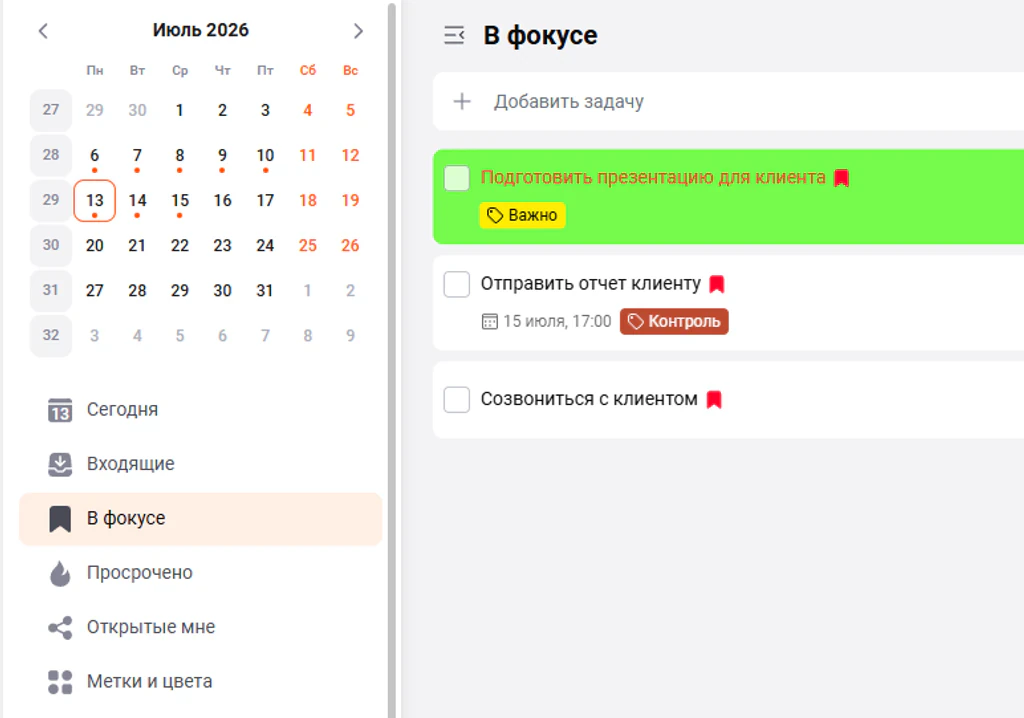Viewport: 1024px width, 718px height.
Task: Click the calendar icon beside 15 июля, 17:00
Action: click(x=489, y=321)
